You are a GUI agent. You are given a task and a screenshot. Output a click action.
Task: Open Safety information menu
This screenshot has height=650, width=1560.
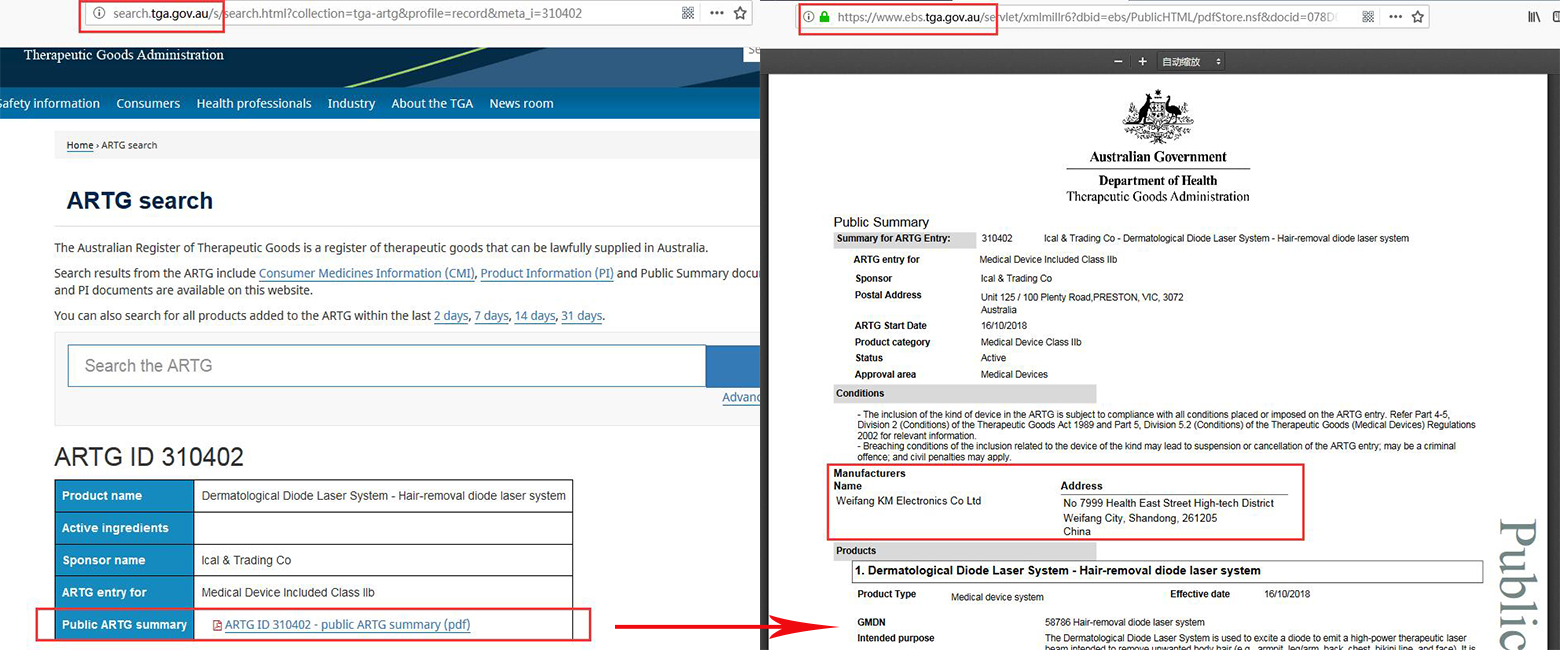coord(50,104)
